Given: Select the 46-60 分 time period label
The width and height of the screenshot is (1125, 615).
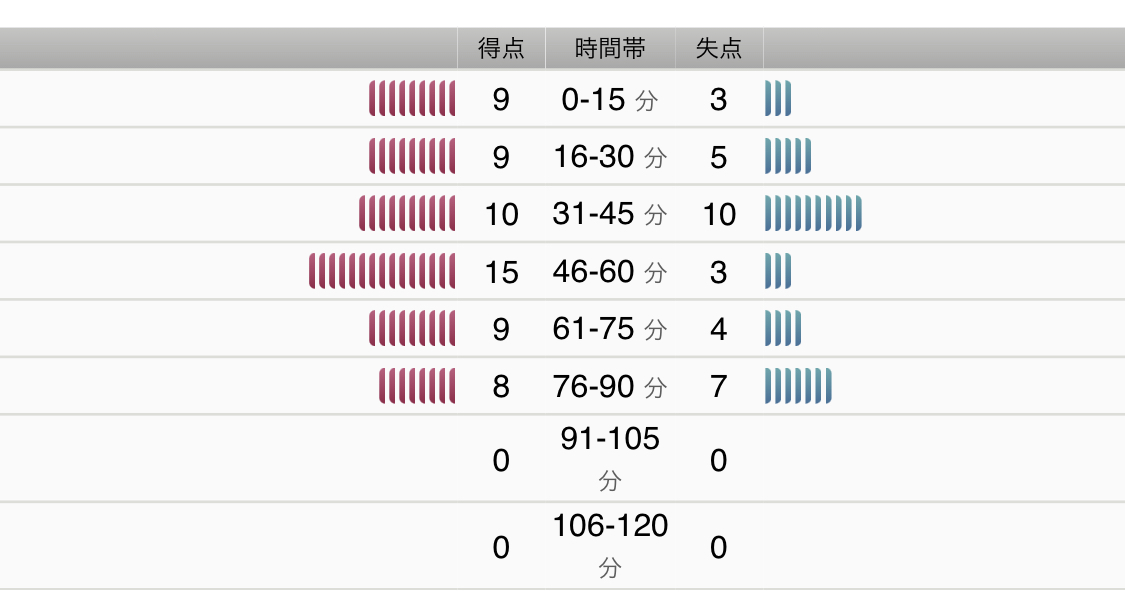Looking at the screenshot, I should [x=610, y=272].
